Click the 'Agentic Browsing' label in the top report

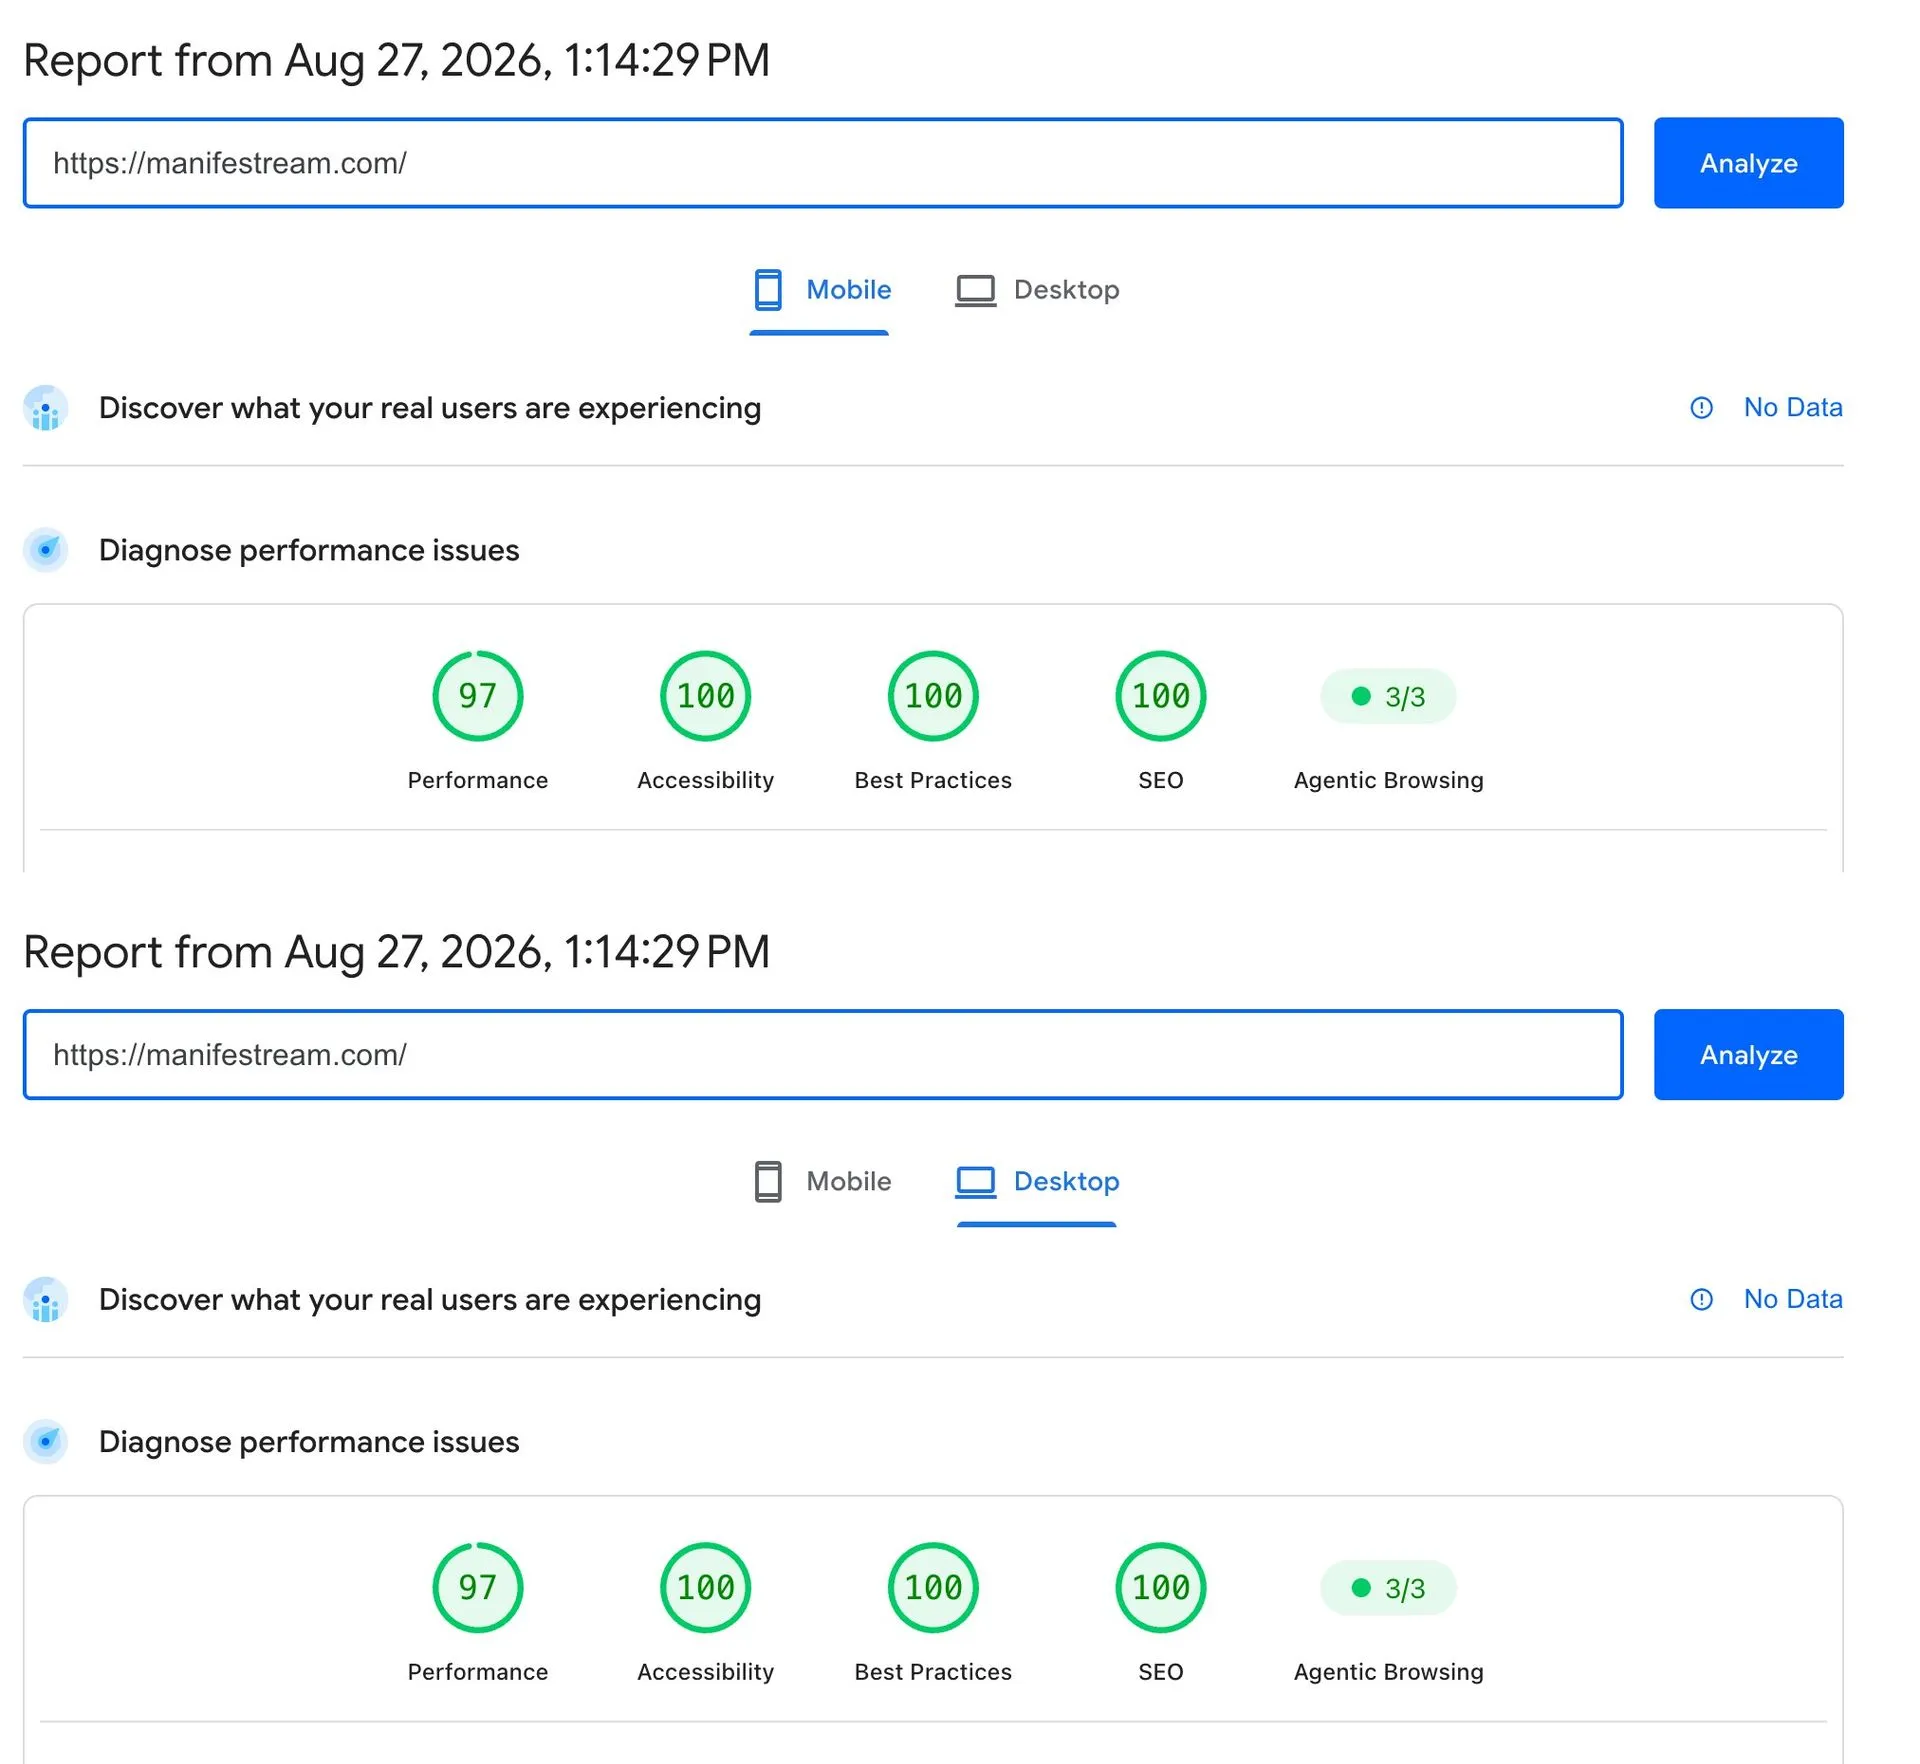click(x=1388, y=781)
